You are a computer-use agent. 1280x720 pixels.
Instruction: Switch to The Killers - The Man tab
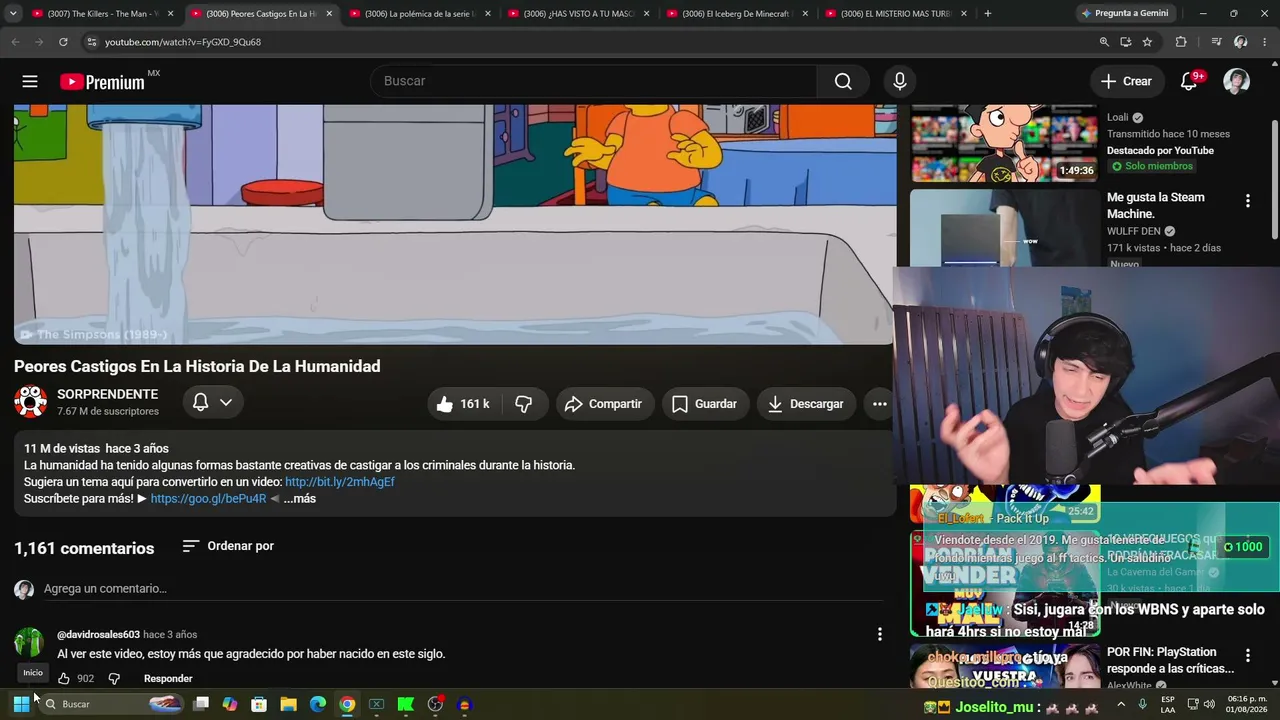point(103,14)
